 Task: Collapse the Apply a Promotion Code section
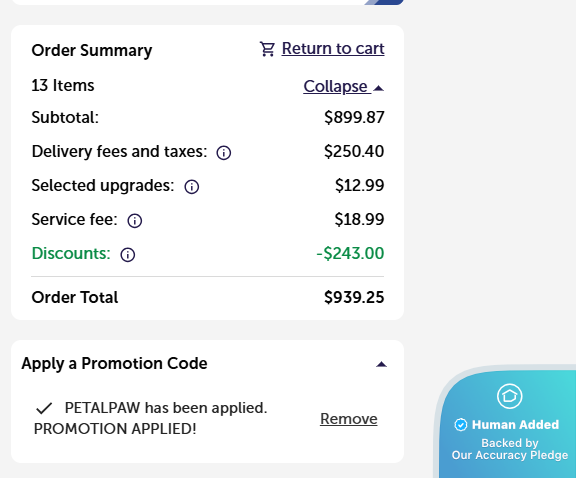pos(381,364)
